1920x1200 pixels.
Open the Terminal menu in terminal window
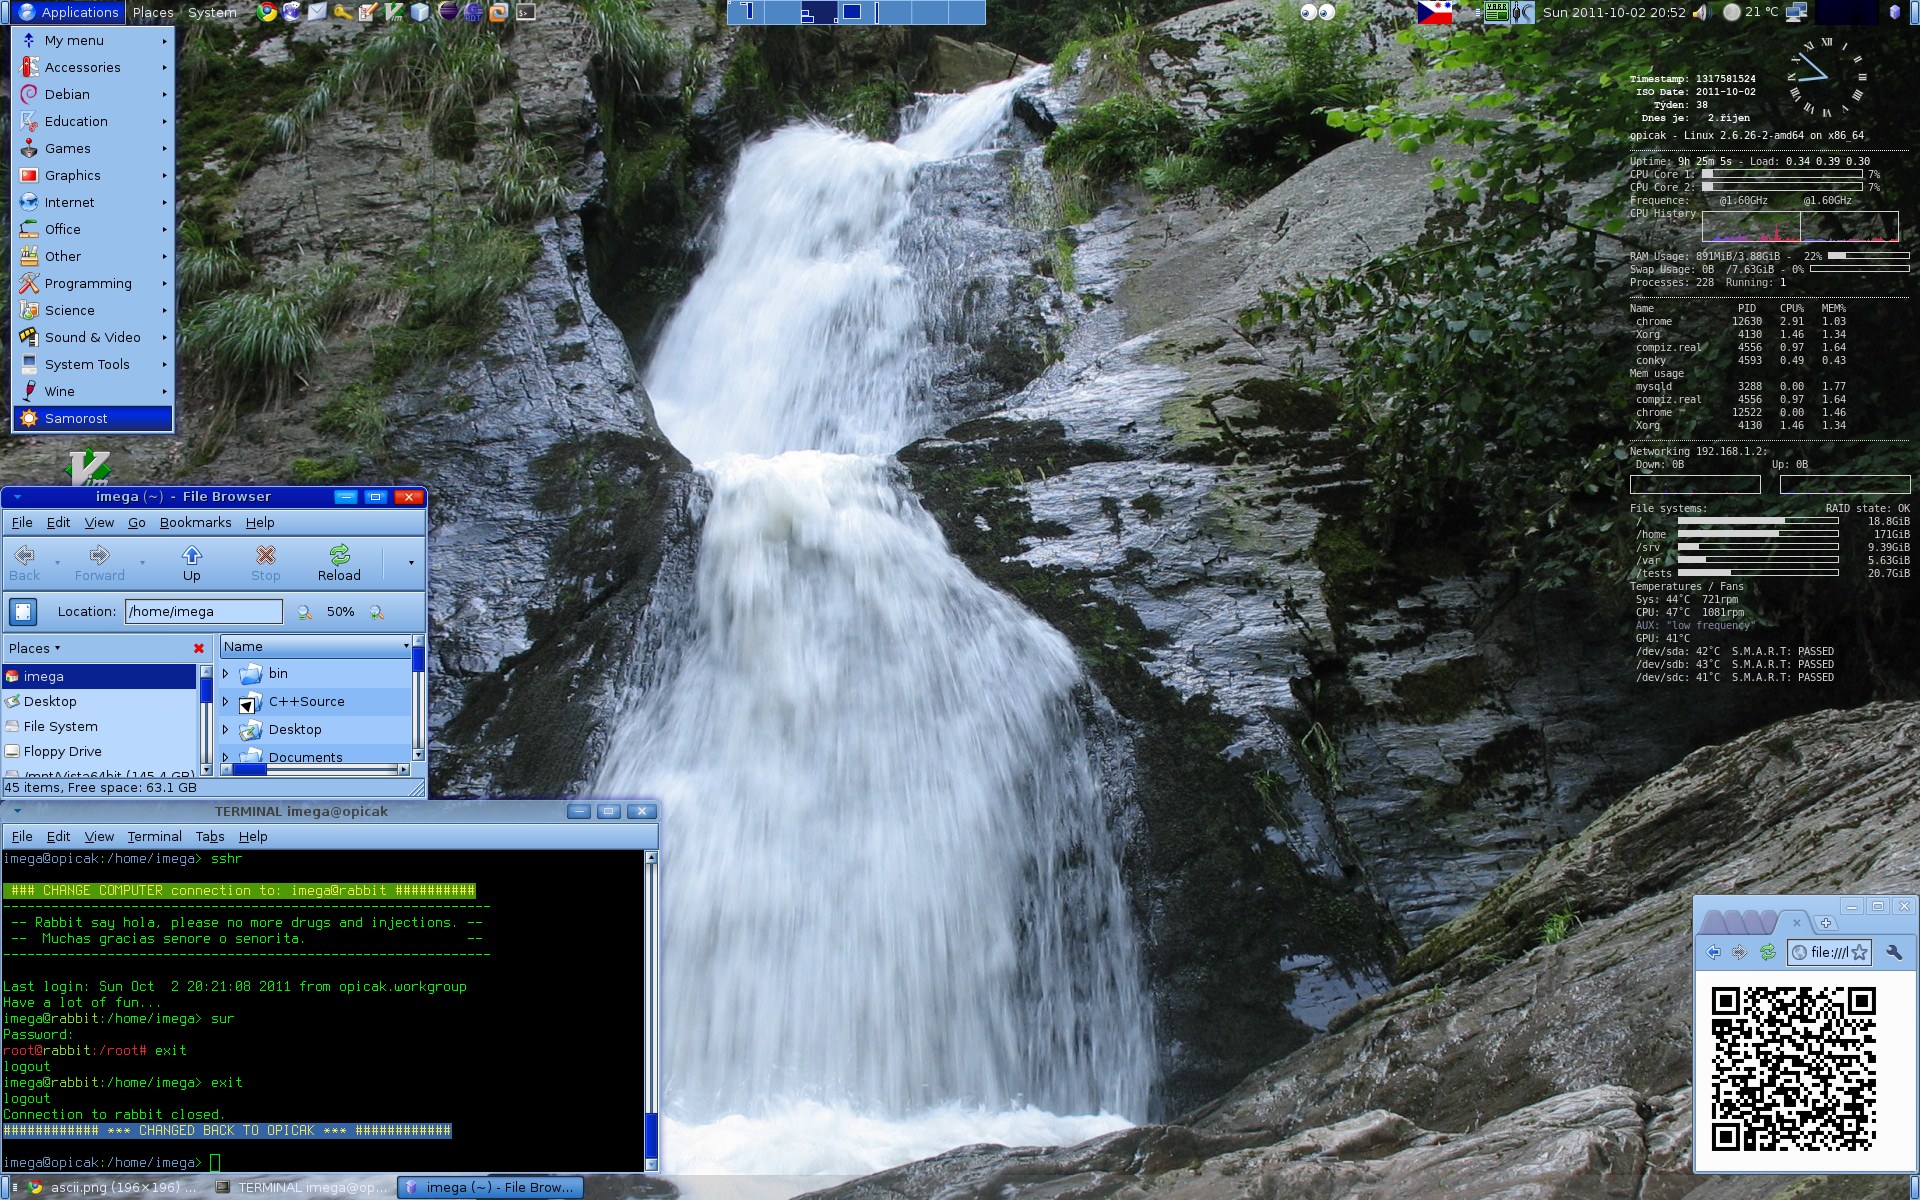coord(154,836)
